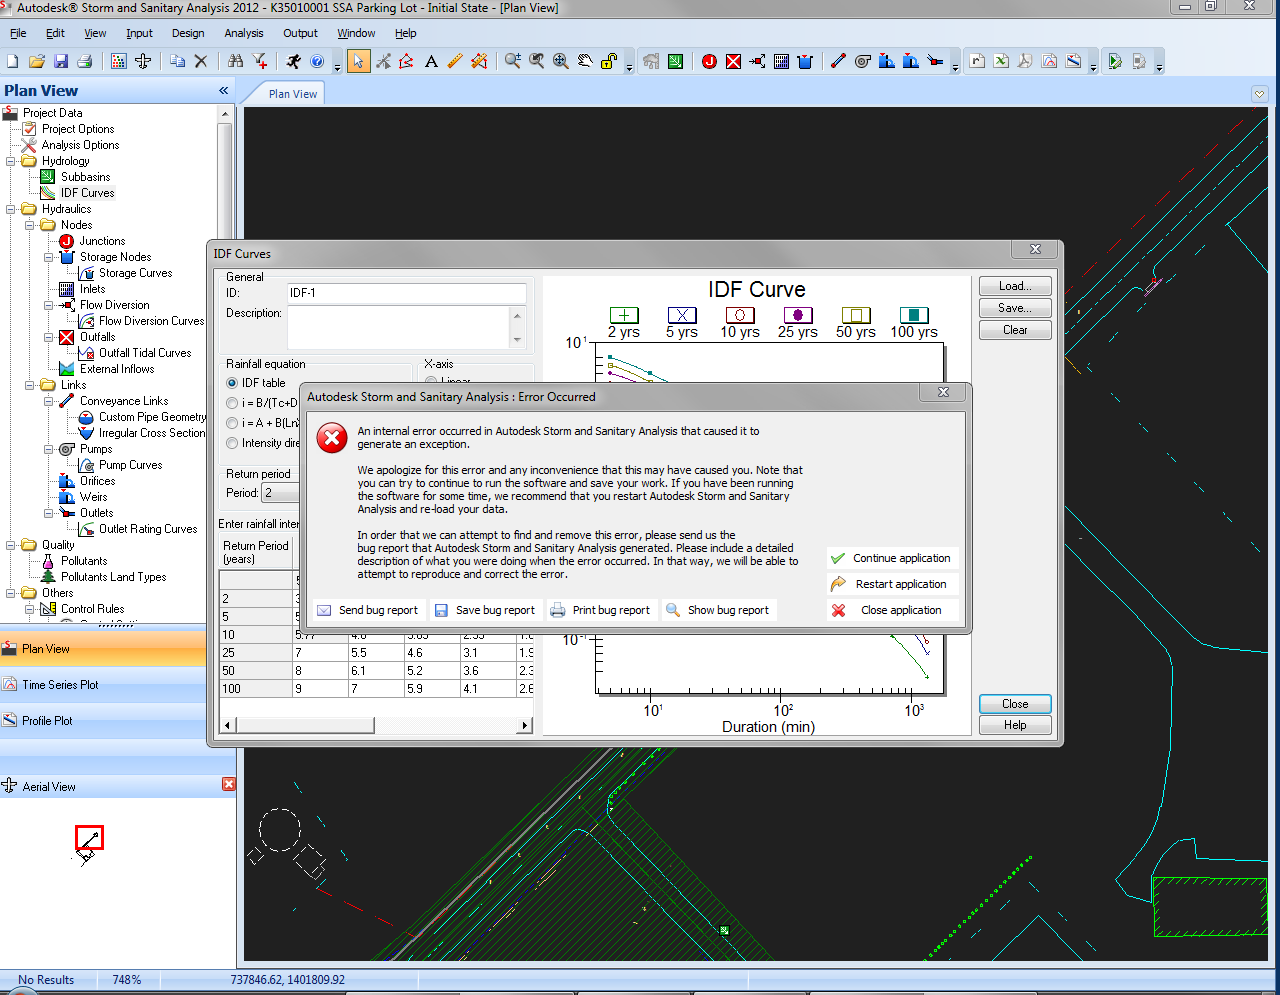Click the Aerial View airplane toolbar icon
Viewport: 1280px width, 995px height.
[x=143, y=61]
